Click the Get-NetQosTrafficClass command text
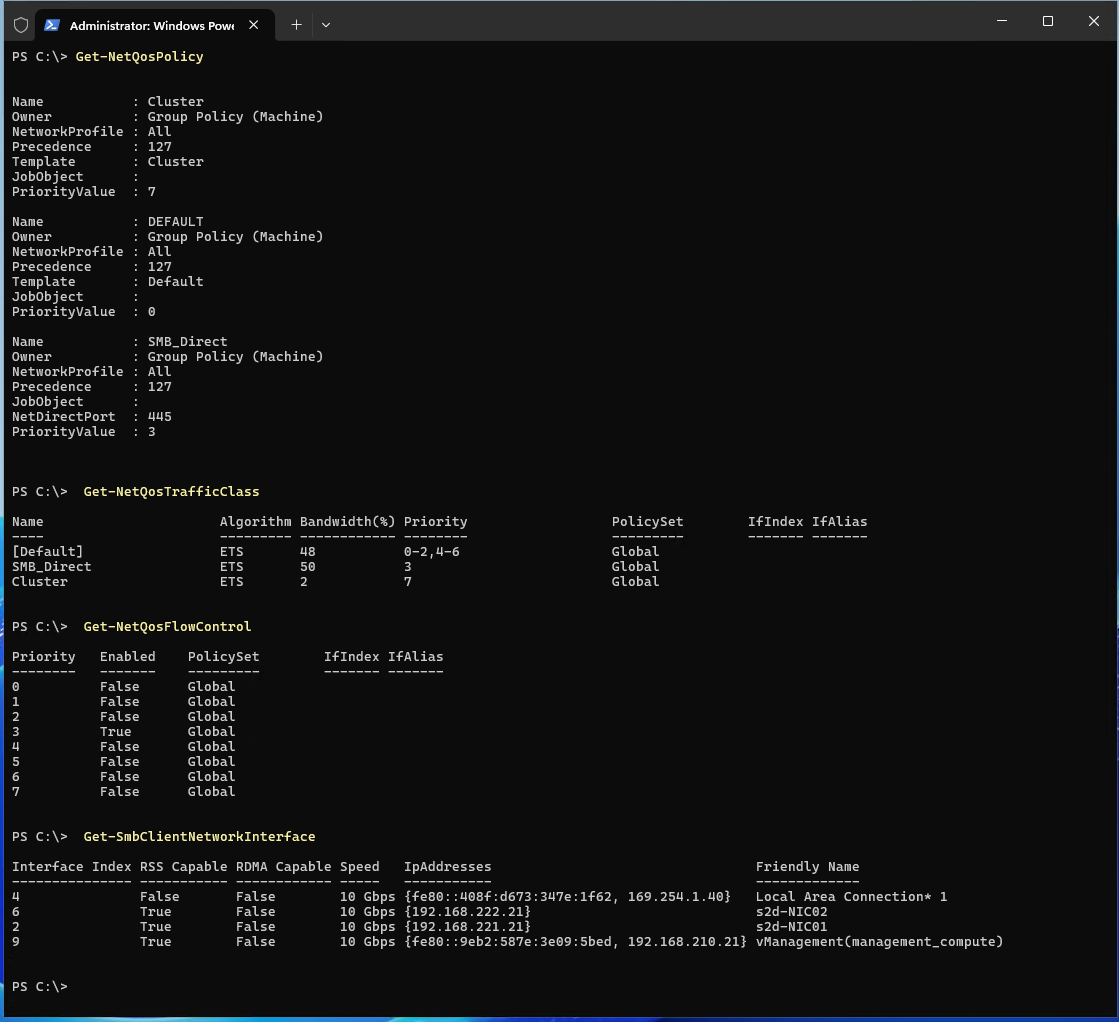 tap(171, 492)
